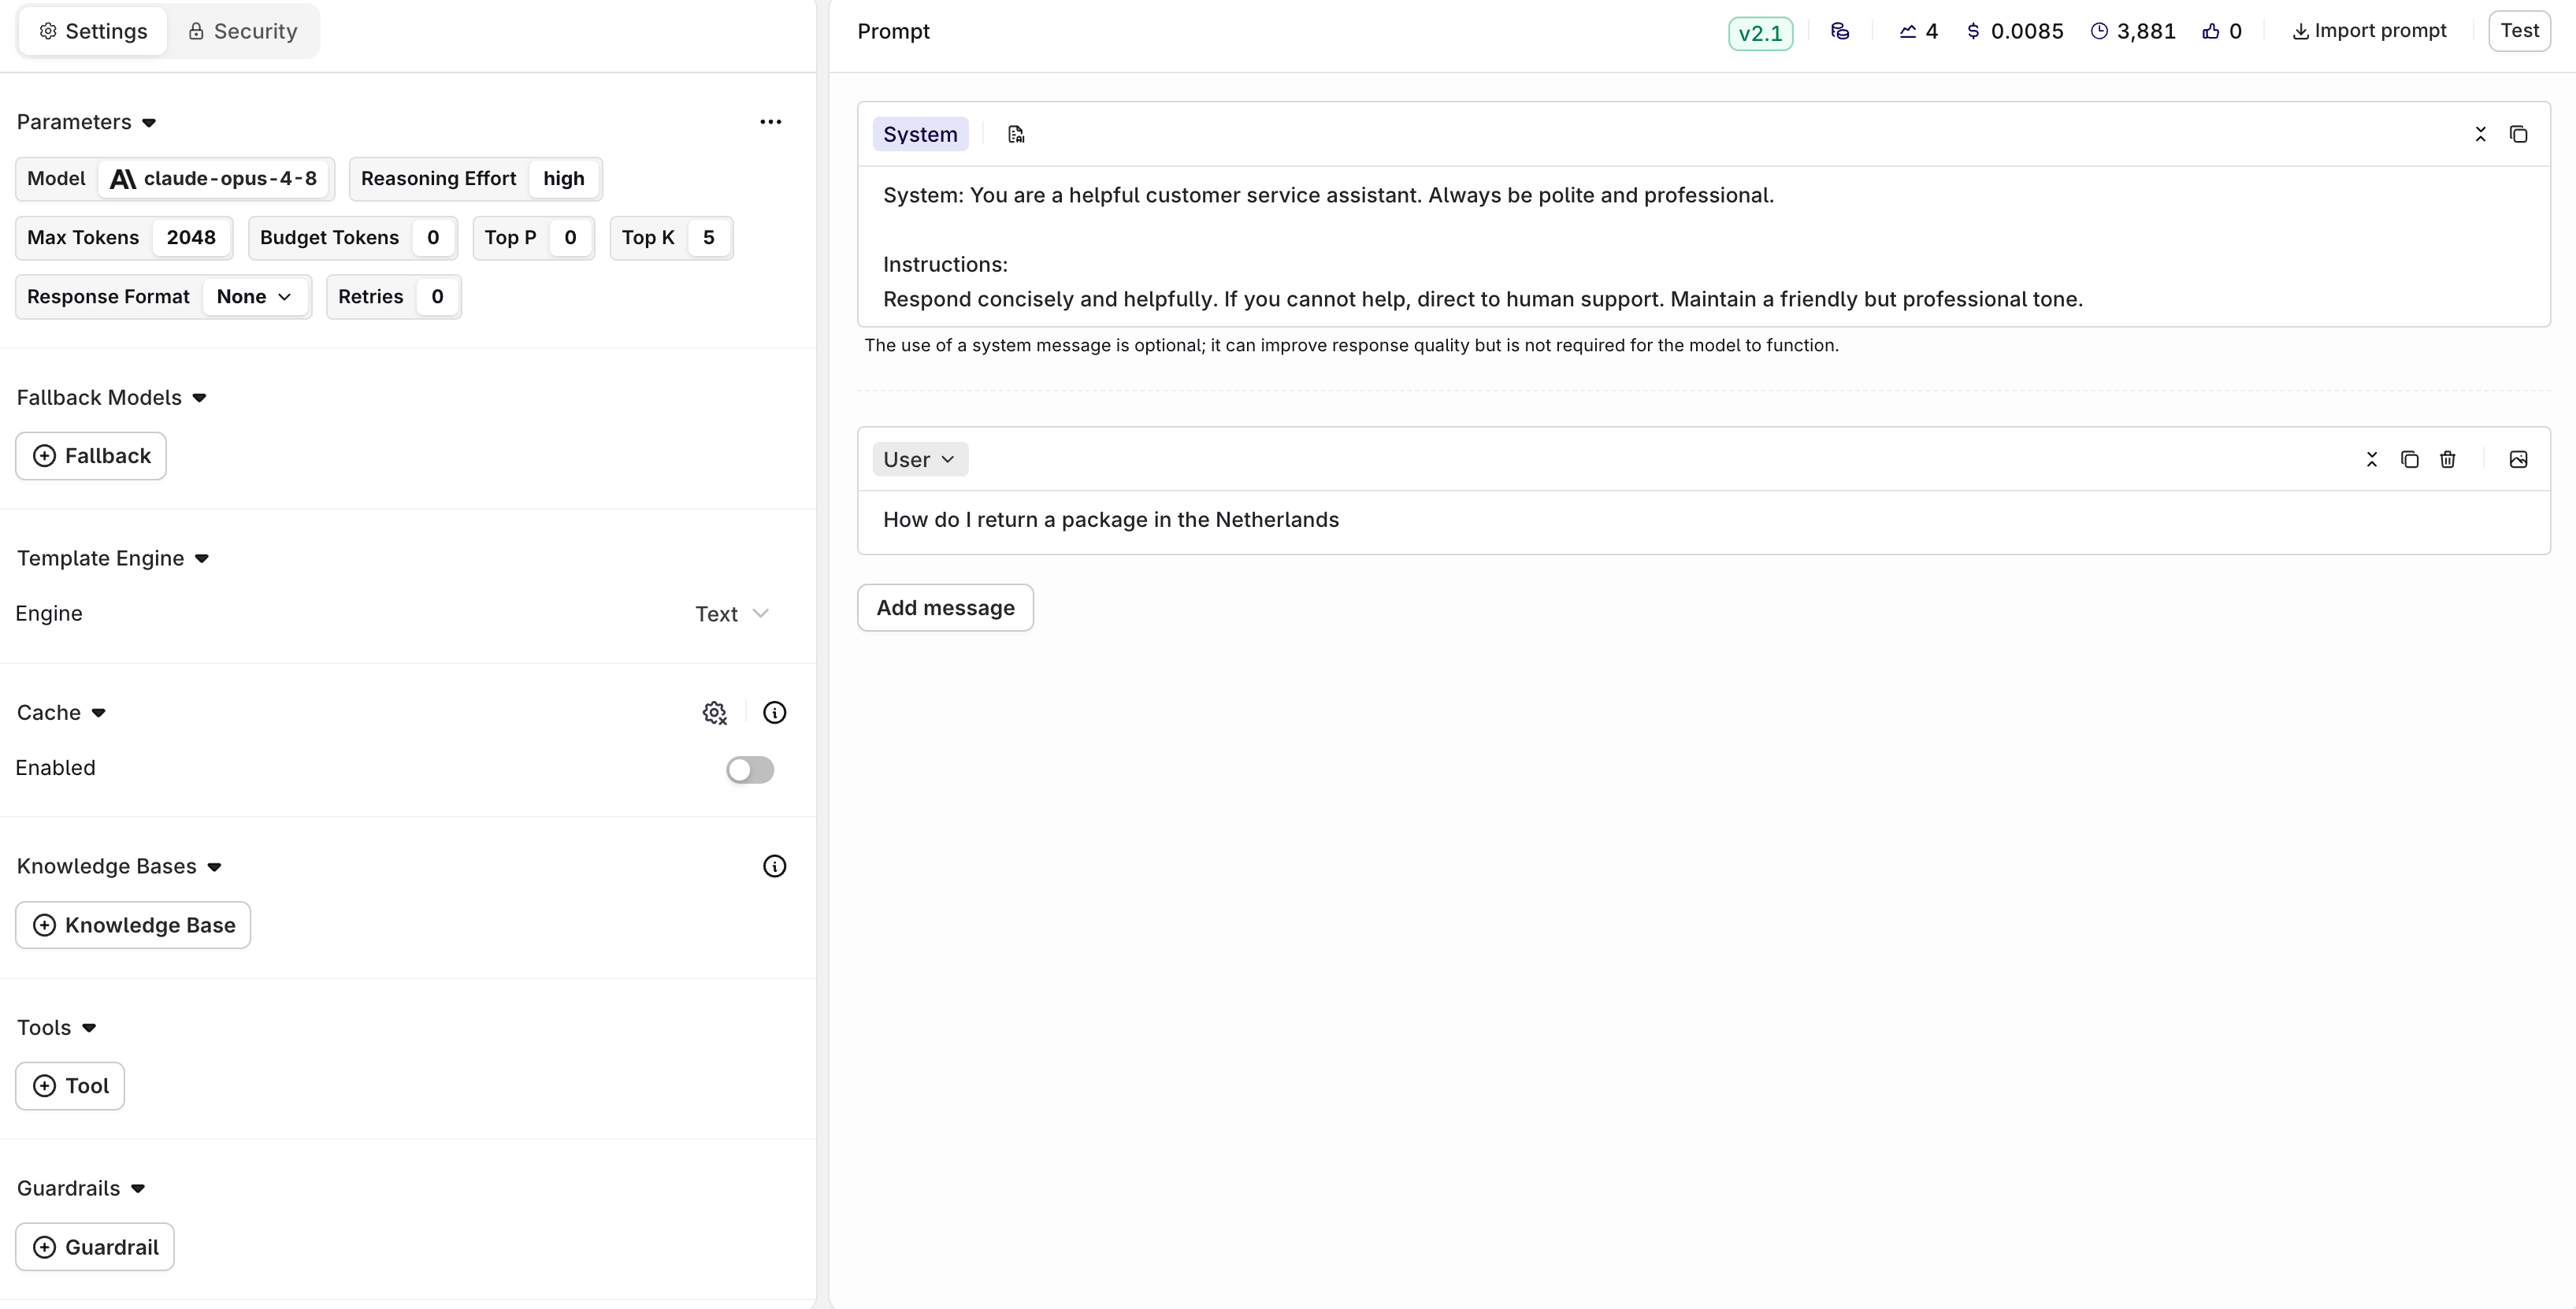Viewport: 2576px width, 1309px height.
Task: Select the System role tag
Action: tap(919, 134)
